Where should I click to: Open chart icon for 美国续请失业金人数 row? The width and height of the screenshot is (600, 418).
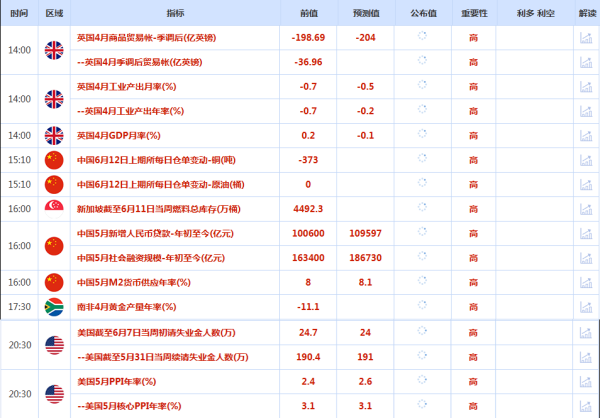click(x=585, y=357)
